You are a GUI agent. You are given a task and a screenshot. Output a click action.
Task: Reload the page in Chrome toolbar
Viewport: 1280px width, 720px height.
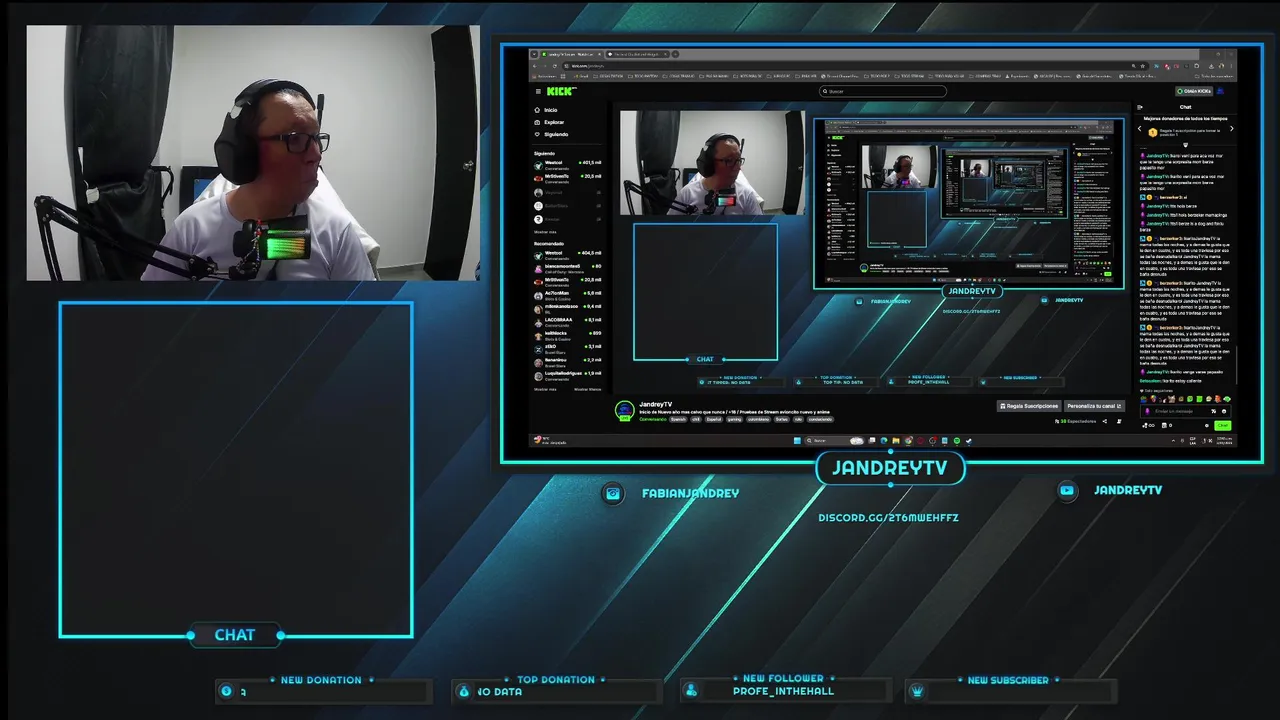pos(555,66)
